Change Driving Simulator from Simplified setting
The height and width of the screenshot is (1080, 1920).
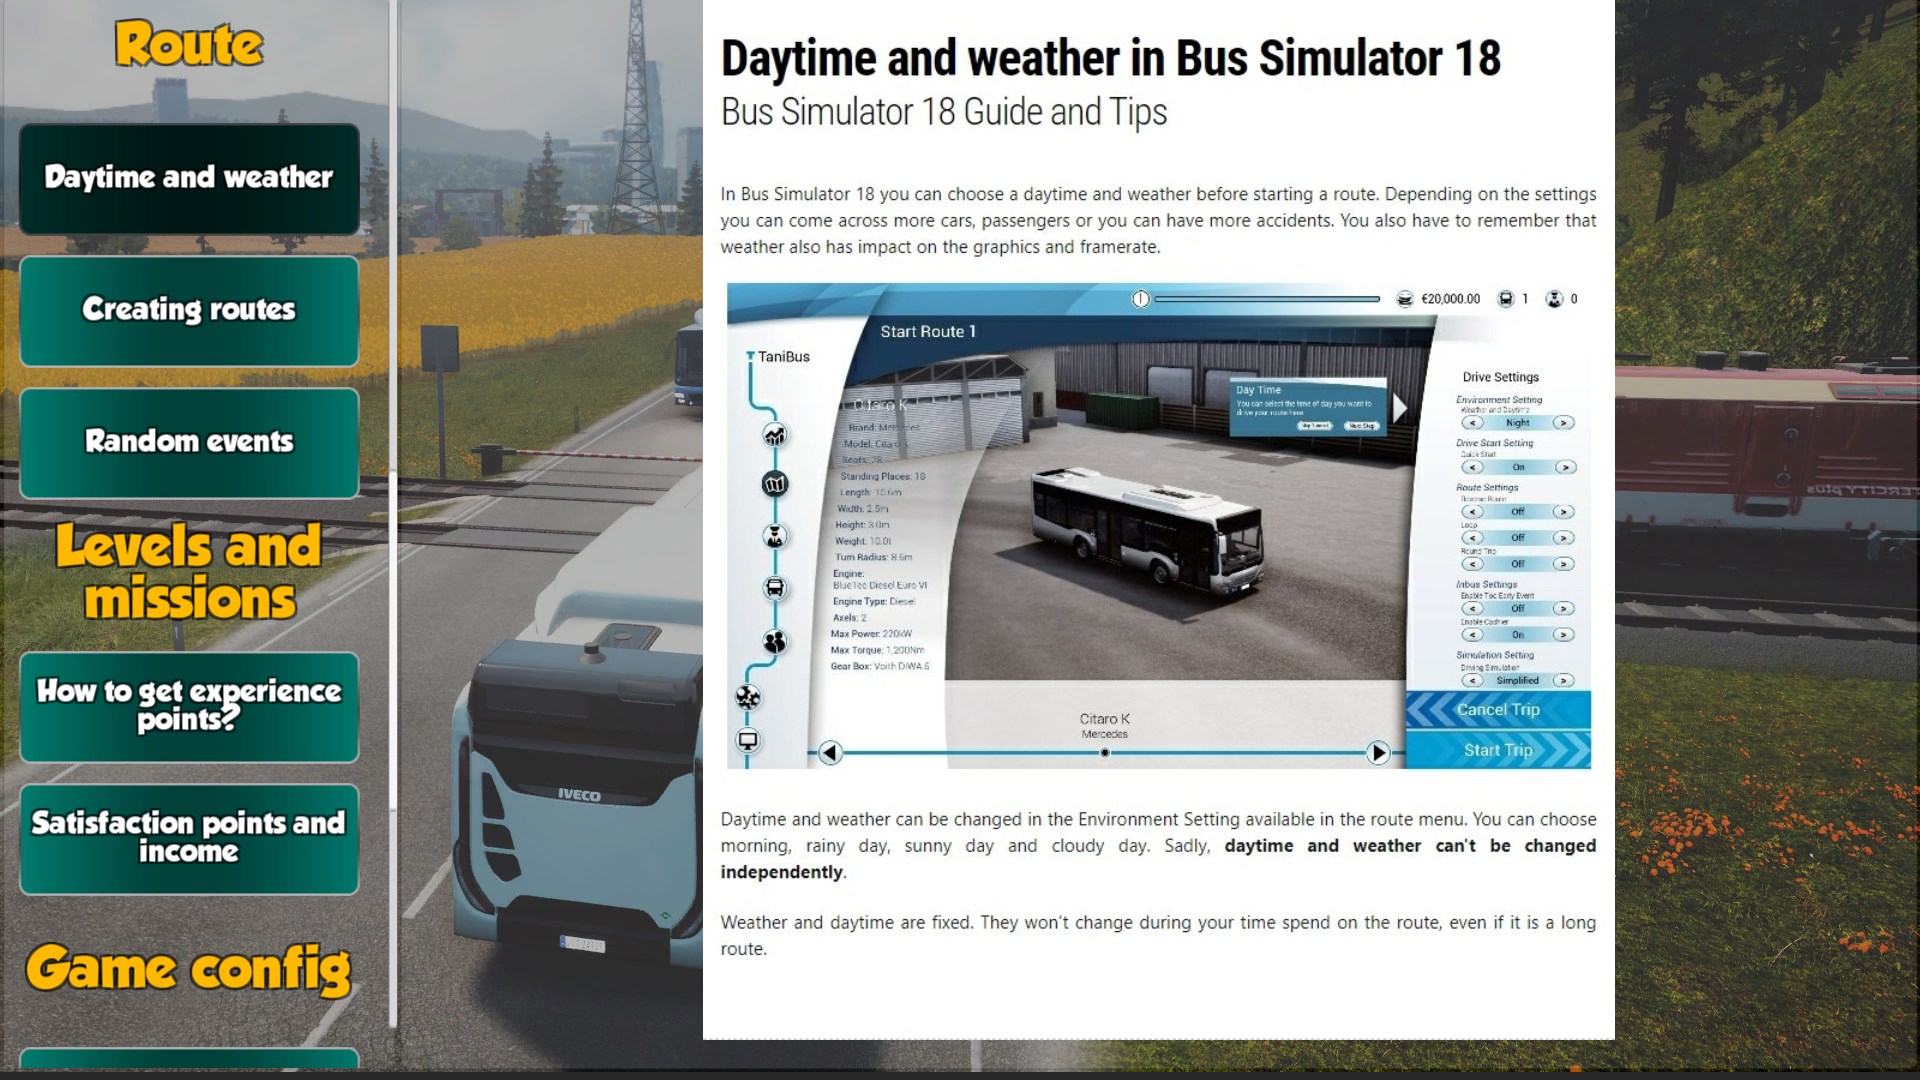1564,680
